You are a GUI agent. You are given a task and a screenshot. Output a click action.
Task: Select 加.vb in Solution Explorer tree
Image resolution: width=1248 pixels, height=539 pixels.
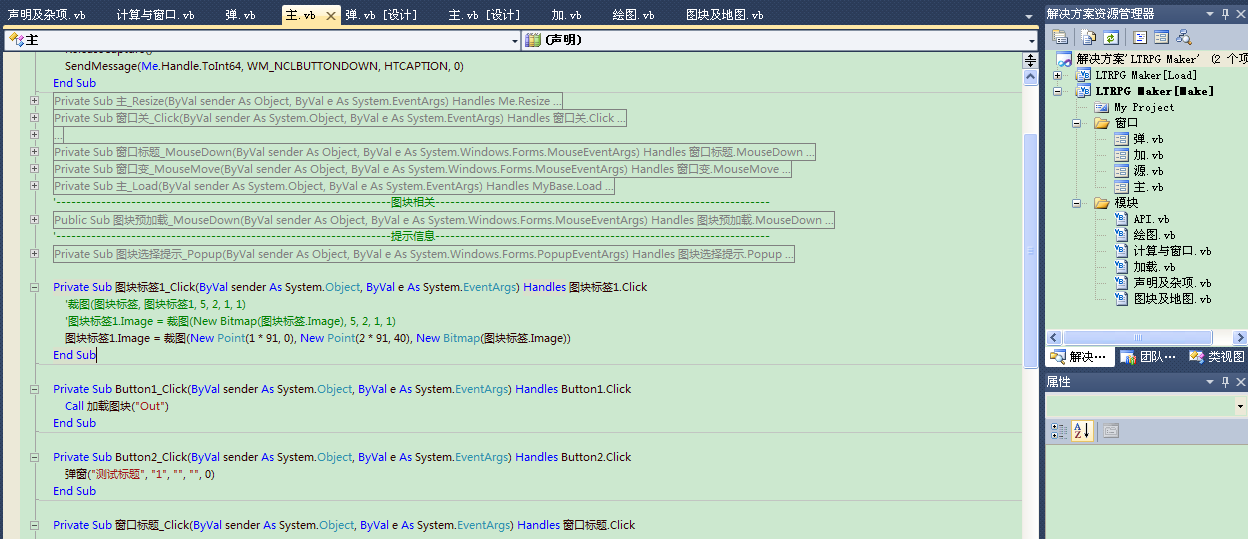point(1148,155)
